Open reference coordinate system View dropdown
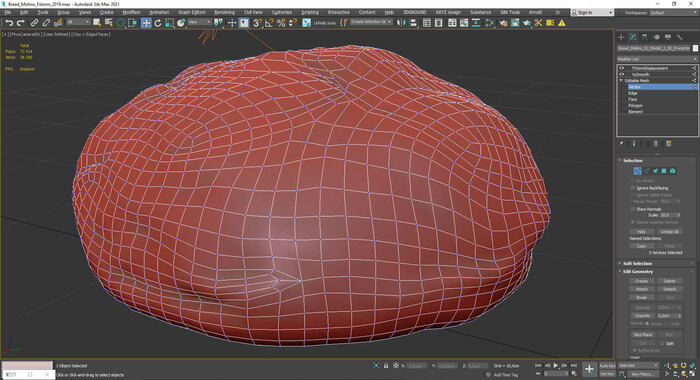The width and height of the screenshot is (700, 380). (199, 22)
